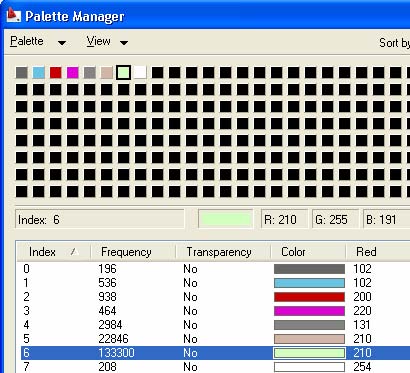The image size is (410, 373).
Task: Click frequency value 133300
Action: 116,353
